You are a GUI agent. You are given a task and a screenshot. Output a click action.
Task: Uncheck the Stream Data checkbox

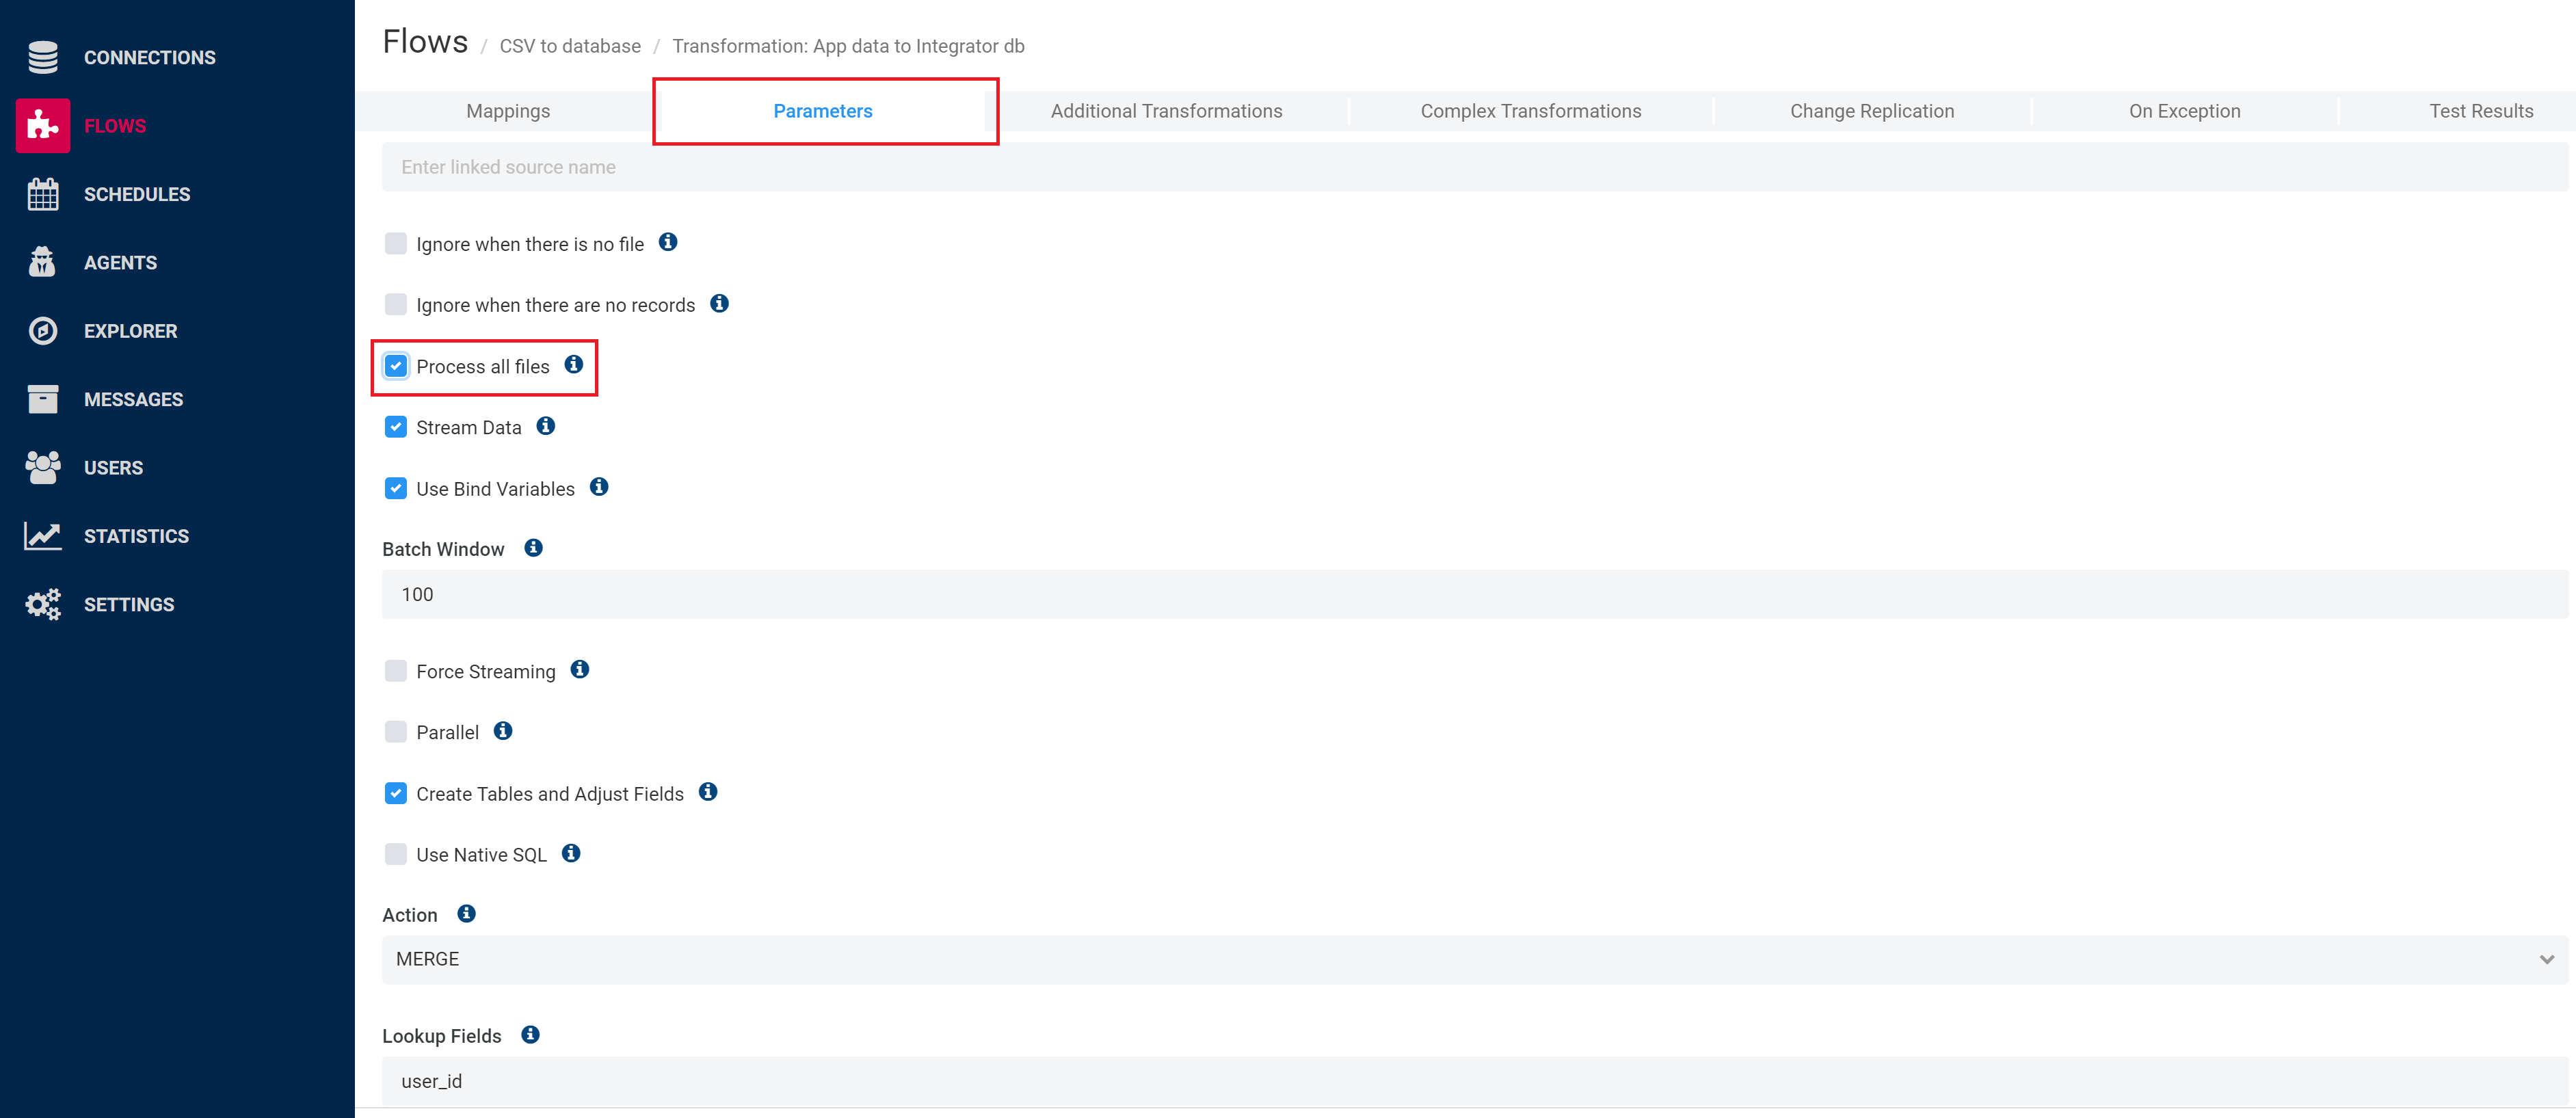396,427
